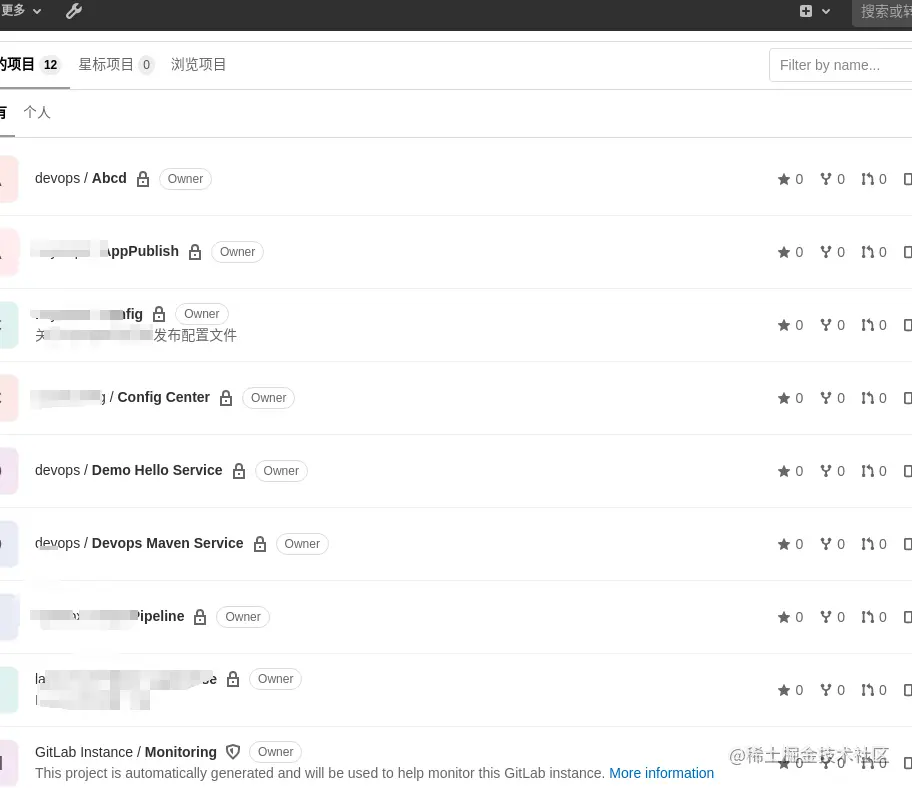
Task: Click Owner badge on Config Center row
Action: click(x=269, y=398)
